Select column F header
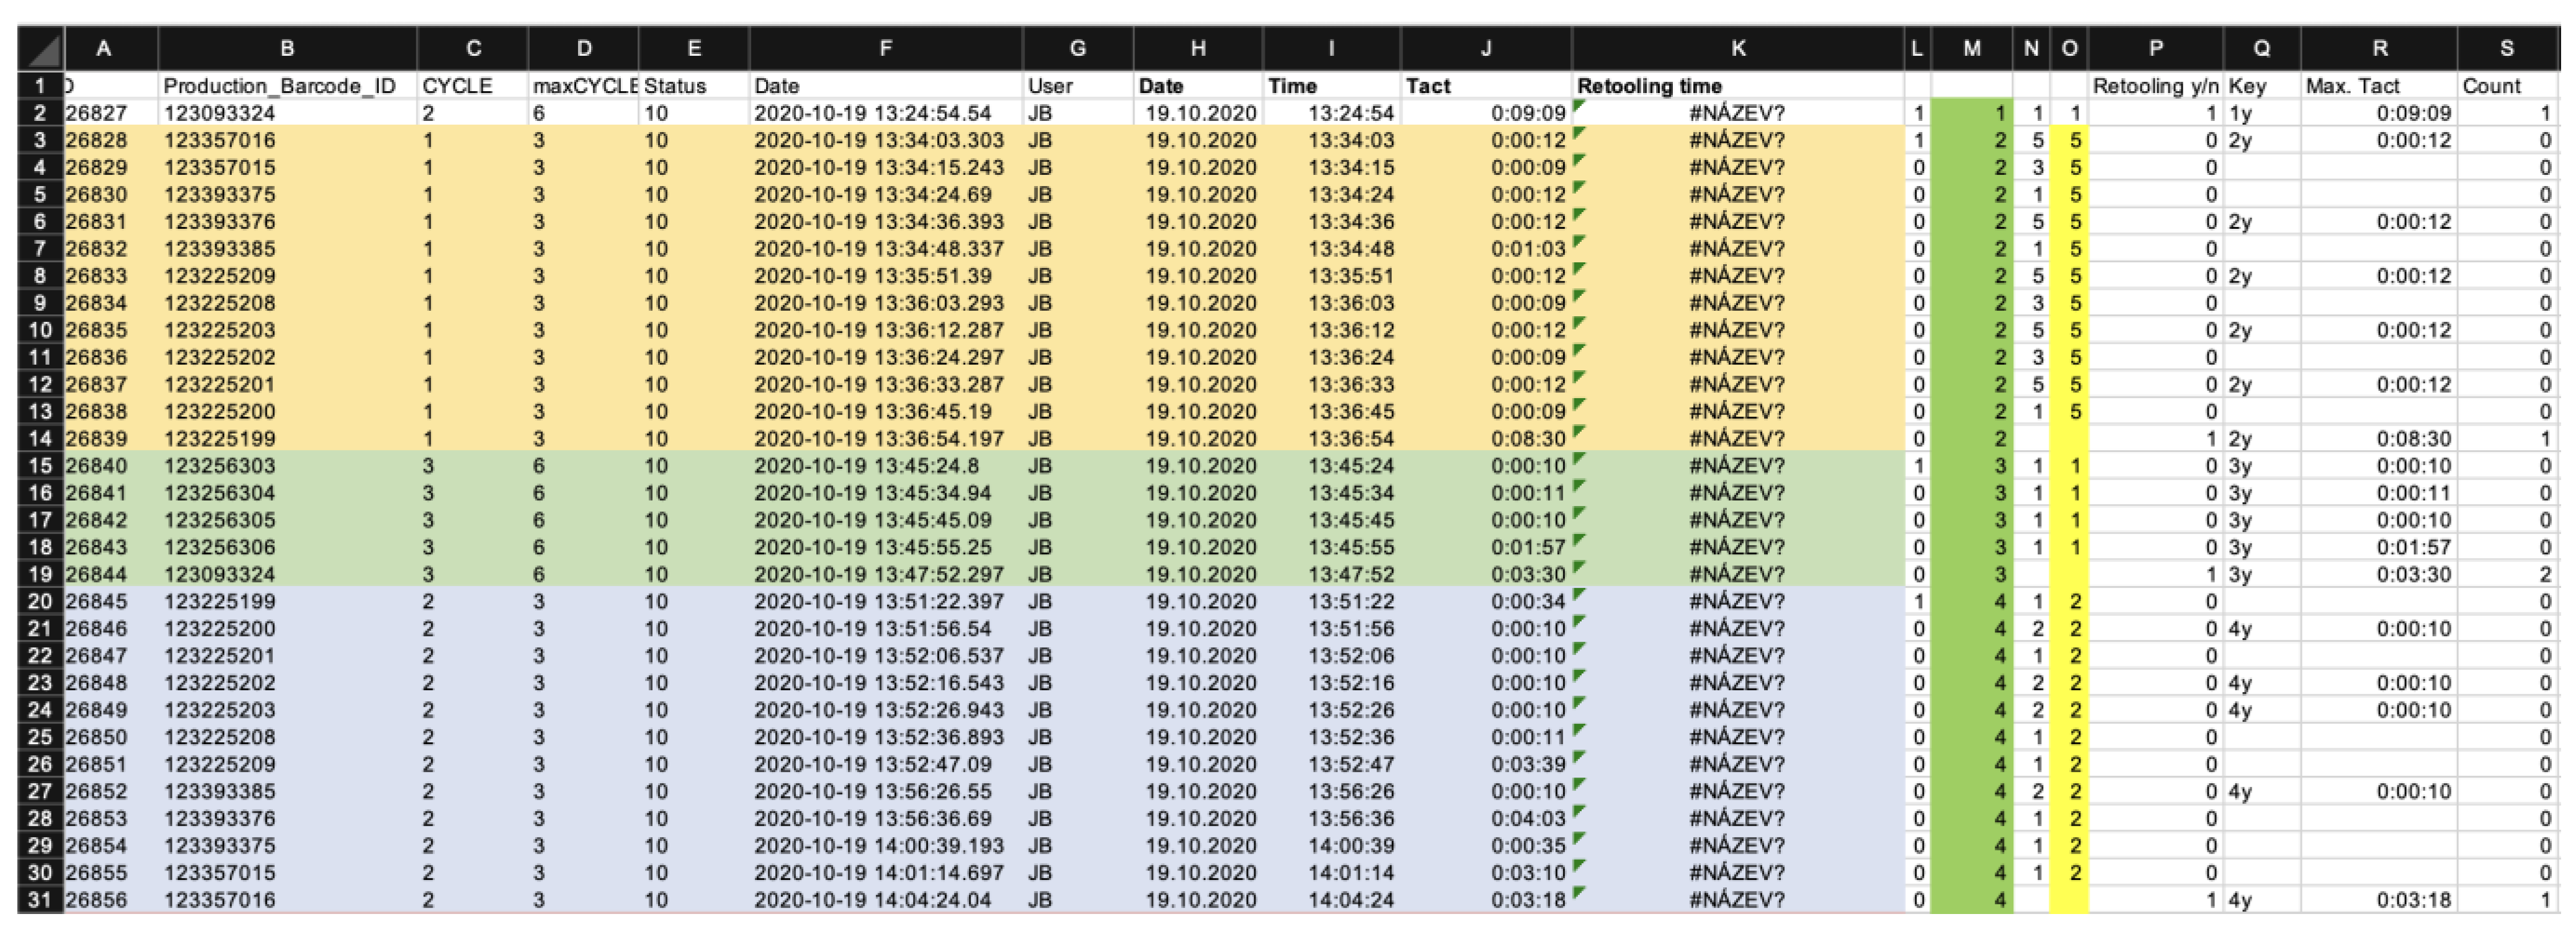The image size is (2576, 932). click(885, 49)
